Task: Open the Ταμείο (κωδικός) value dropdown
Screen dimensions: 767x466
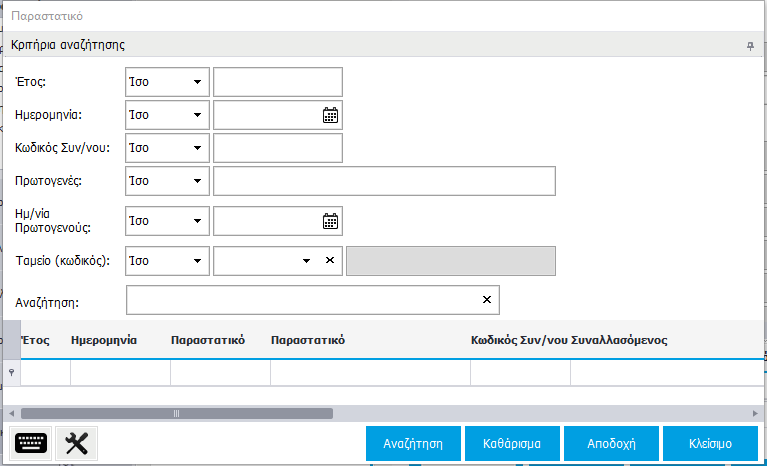Action: pos(307,261)
